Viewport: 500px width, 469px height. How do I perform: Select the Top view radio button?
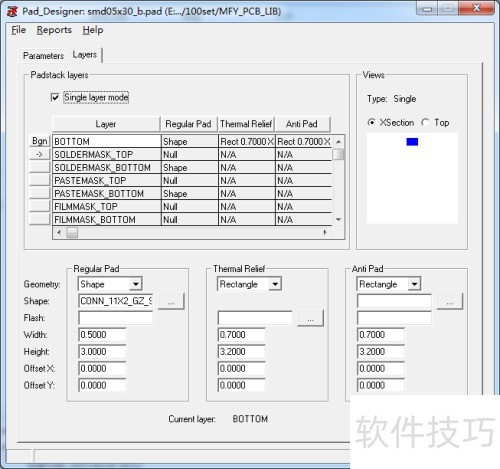pyautogui.click(x=425, y=122)
